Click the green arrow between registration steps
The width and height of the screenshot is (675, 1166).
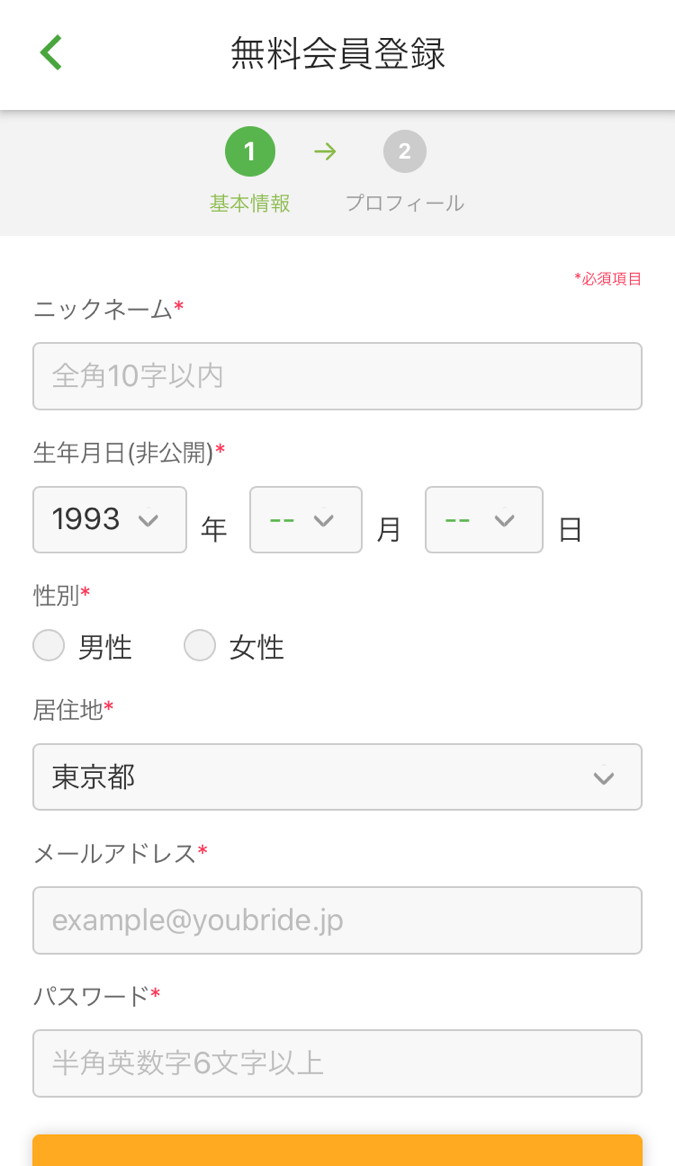coord(325,151)
